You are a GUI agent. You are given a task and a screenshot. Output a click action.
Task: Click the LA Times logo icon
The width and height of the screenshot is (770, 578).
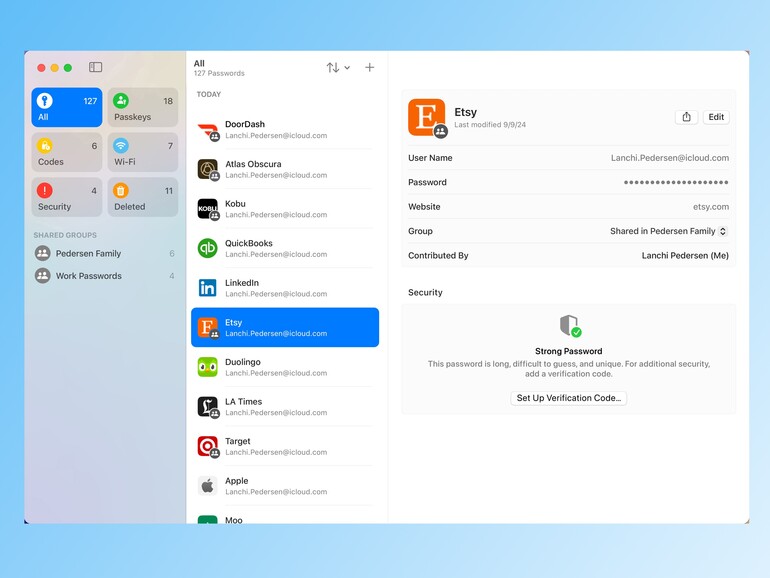click(x=208, y=407)
